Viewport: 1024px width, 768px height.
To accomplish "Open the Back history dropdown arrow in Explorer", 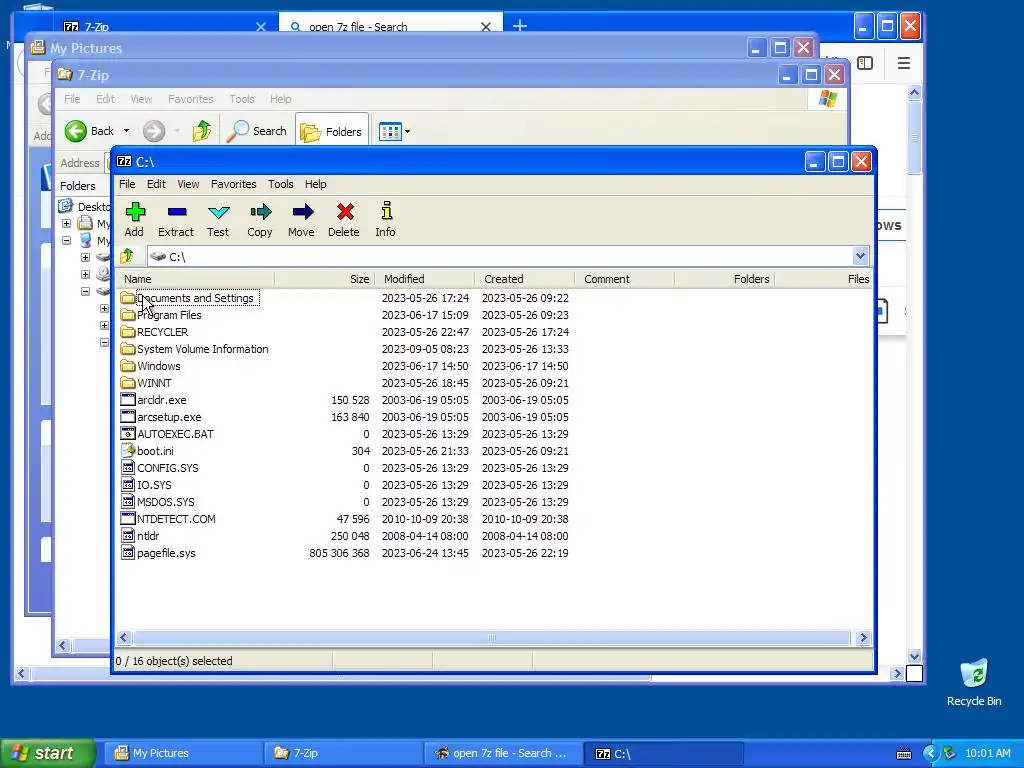I will click(126, 131).
